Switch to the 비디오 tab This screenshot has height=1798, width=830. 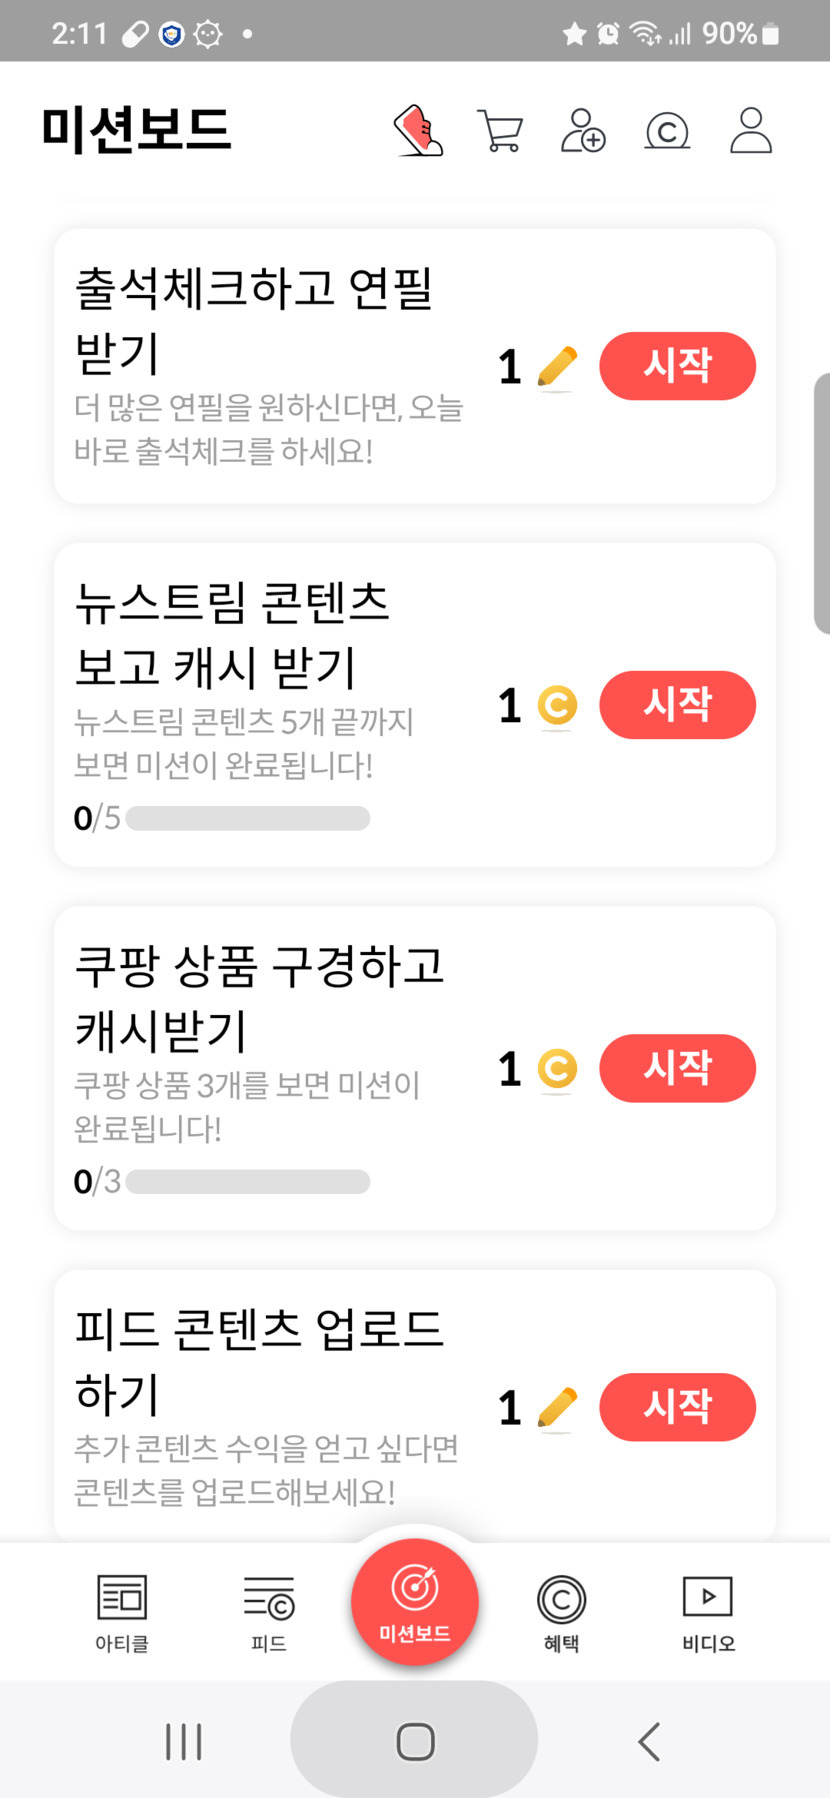click(708, 1612)
